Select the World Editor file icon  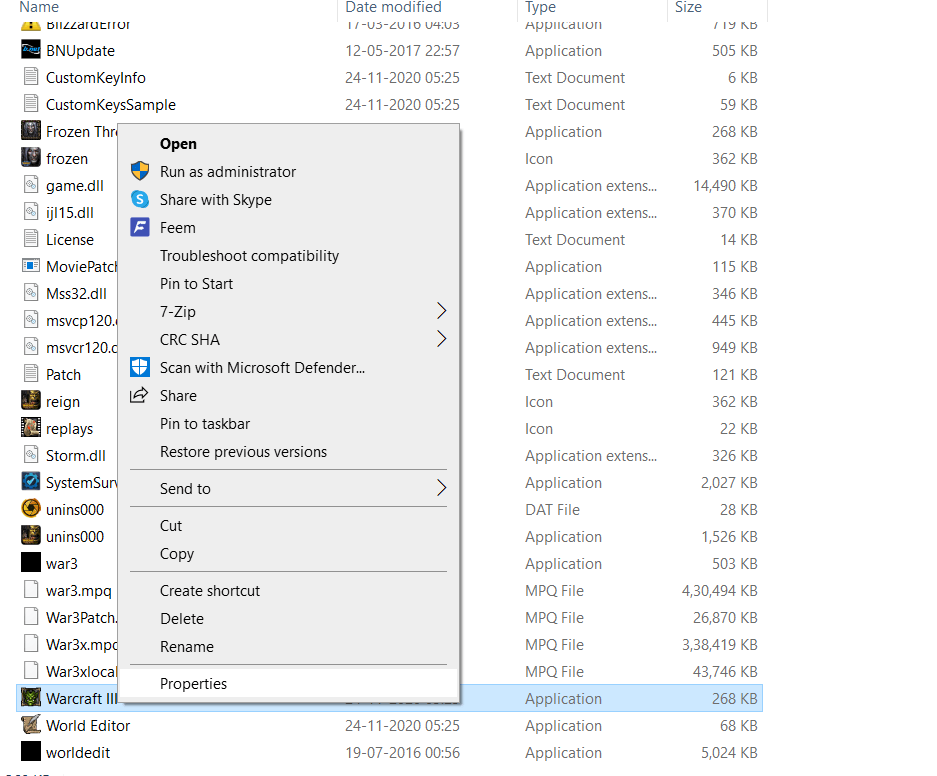pos(30,726)
